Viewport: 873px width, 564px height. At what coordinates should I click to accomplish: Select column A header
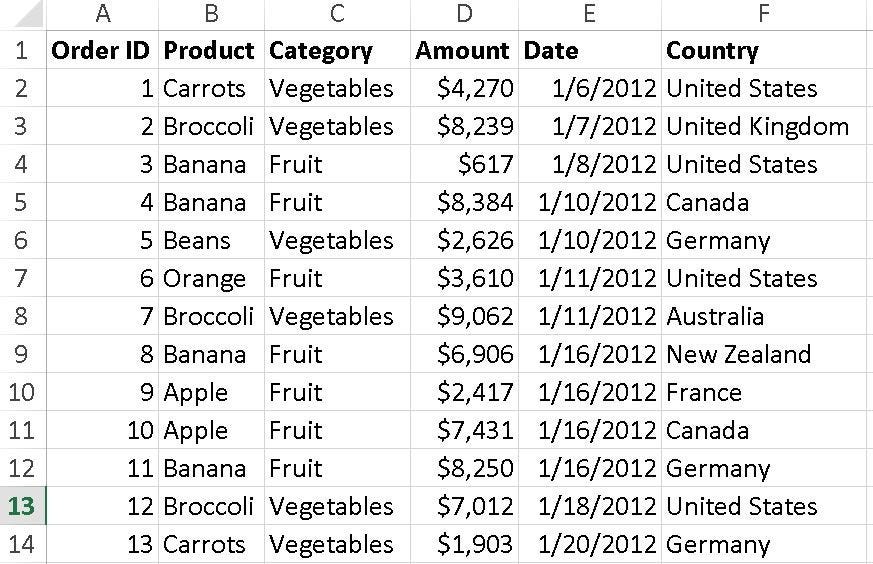[102, 14]
